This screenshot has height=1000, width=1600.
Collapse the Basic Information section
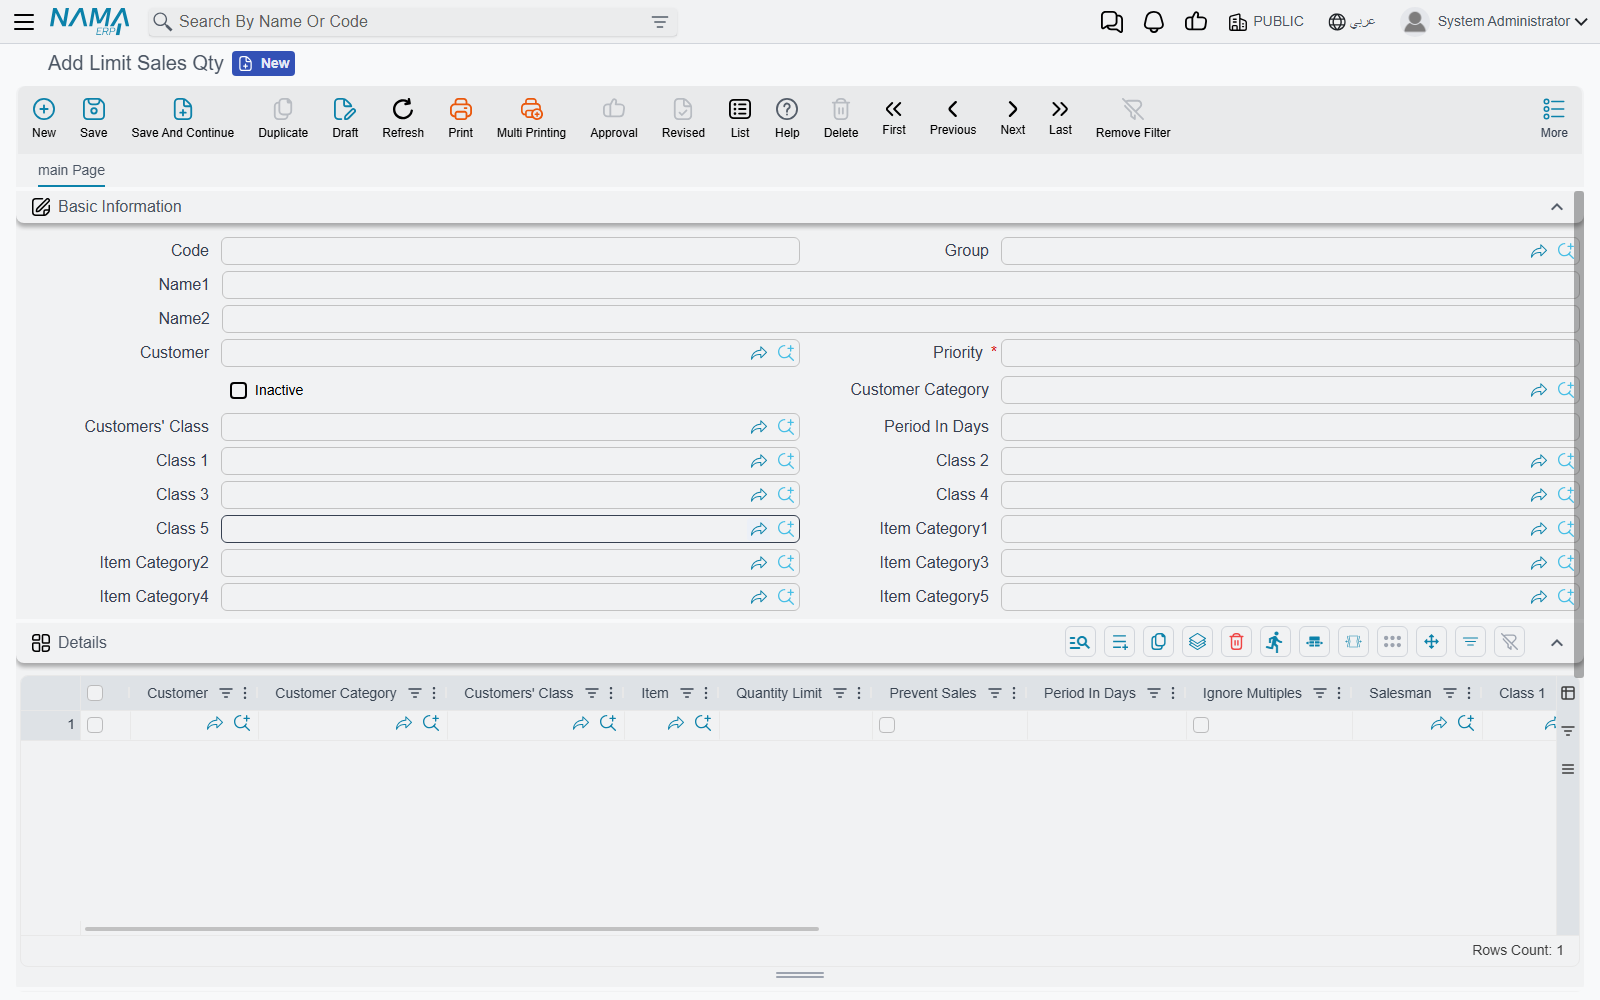click(x=1556, y=207)
